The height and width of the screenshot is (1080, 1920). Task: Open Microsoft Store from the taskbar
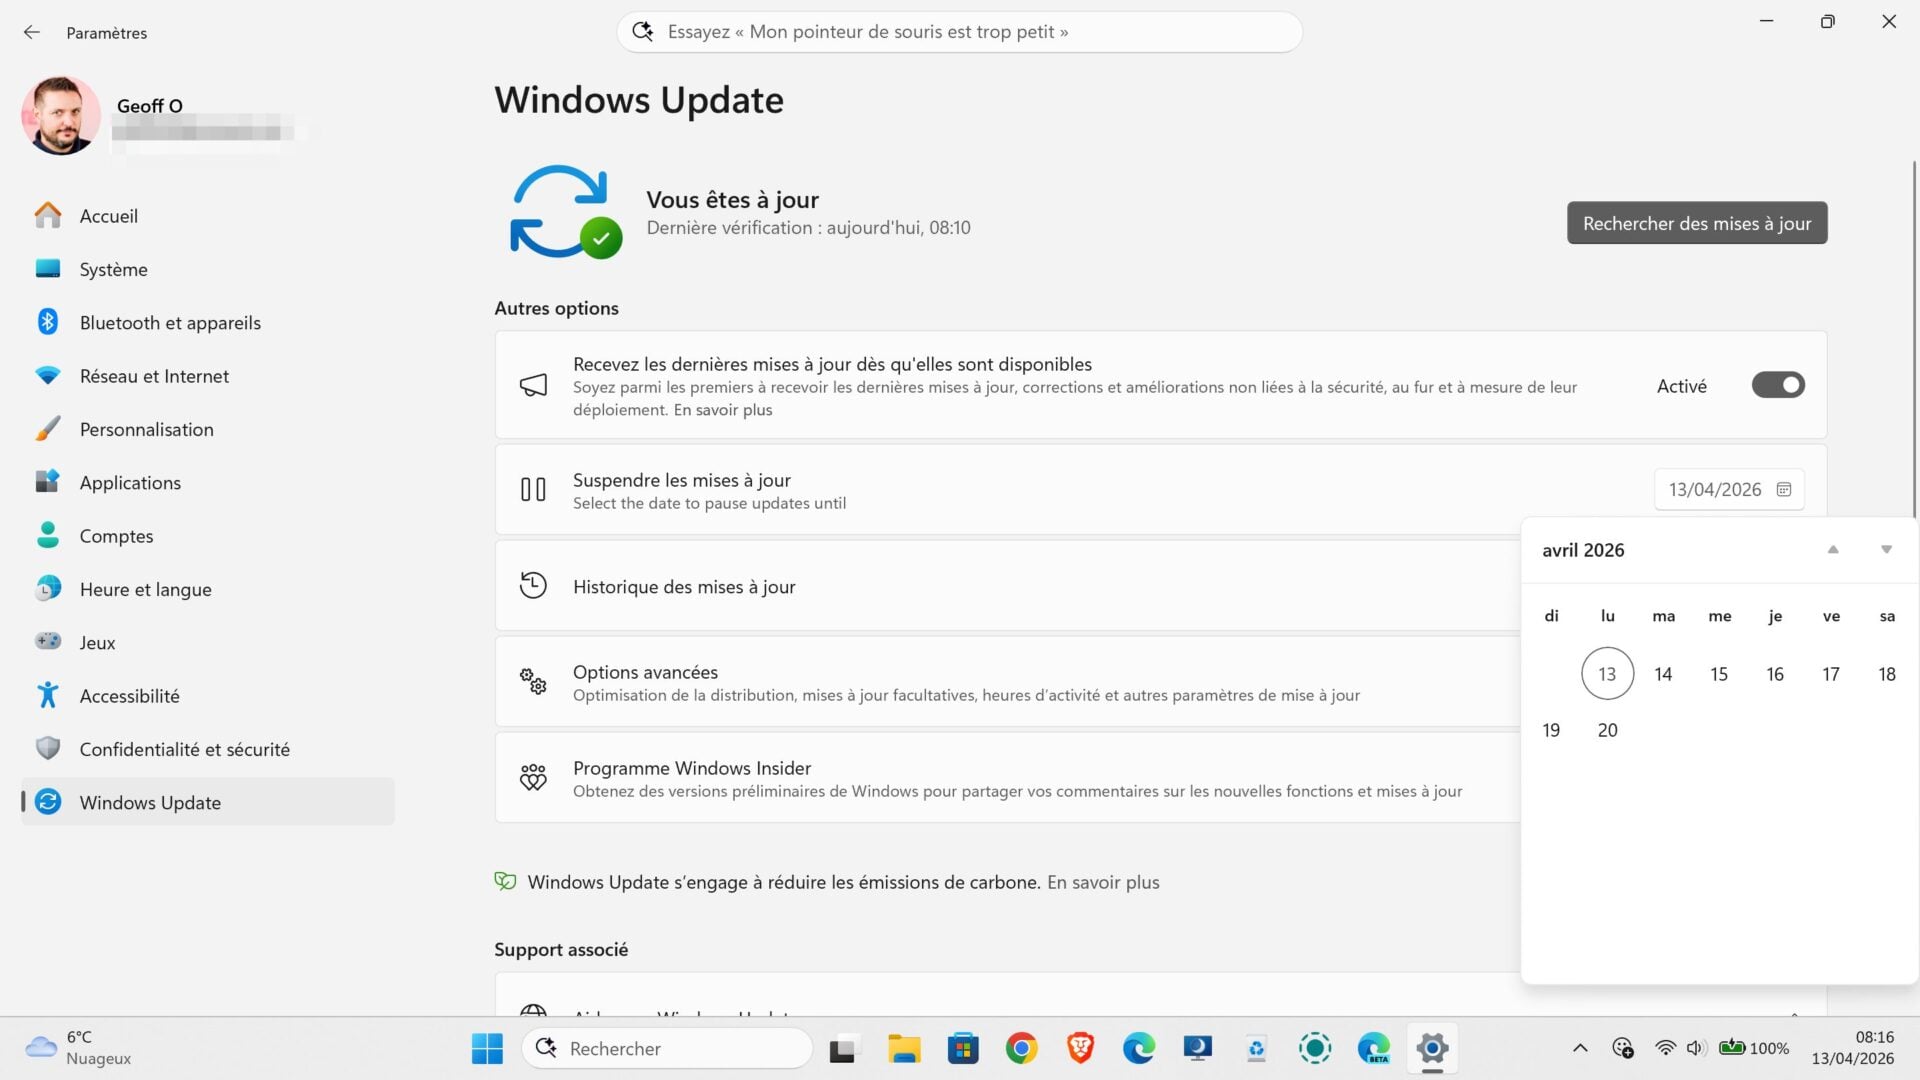click(962, 1048)
